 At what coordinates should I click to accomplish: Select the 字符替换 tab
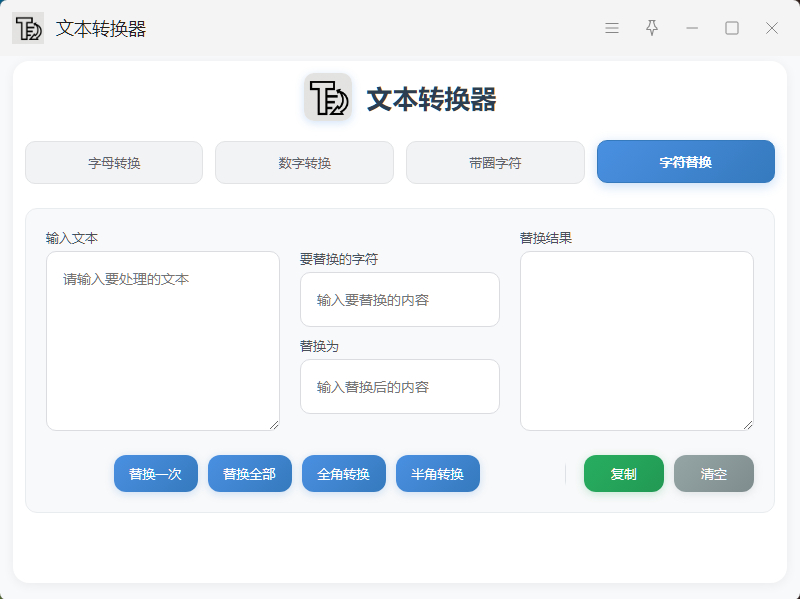point(686,162)
